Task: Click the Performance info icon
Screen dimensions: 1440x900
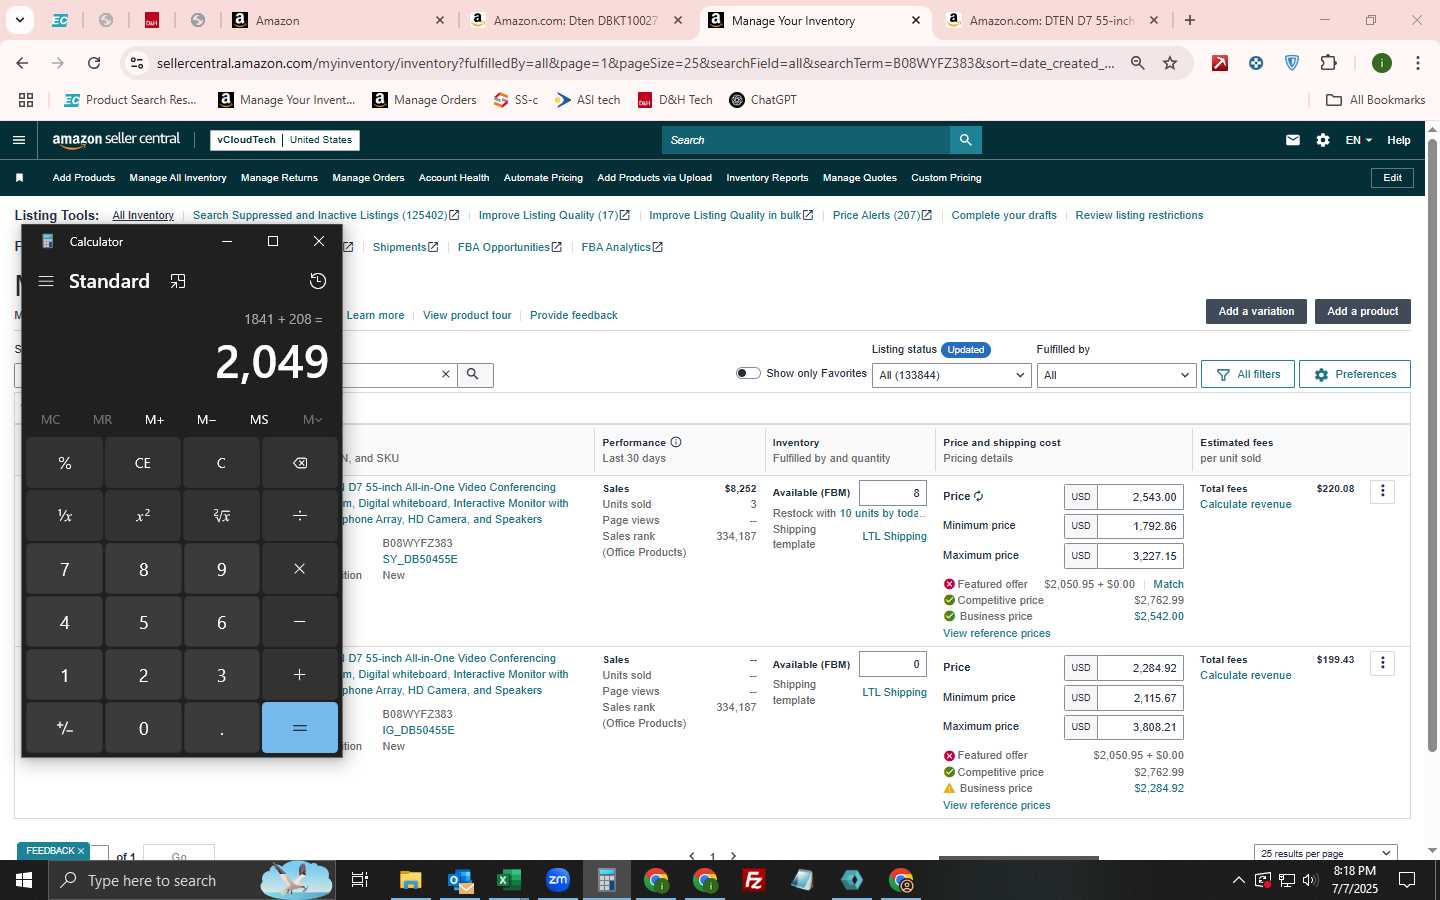Action: [x=676, y=442]
